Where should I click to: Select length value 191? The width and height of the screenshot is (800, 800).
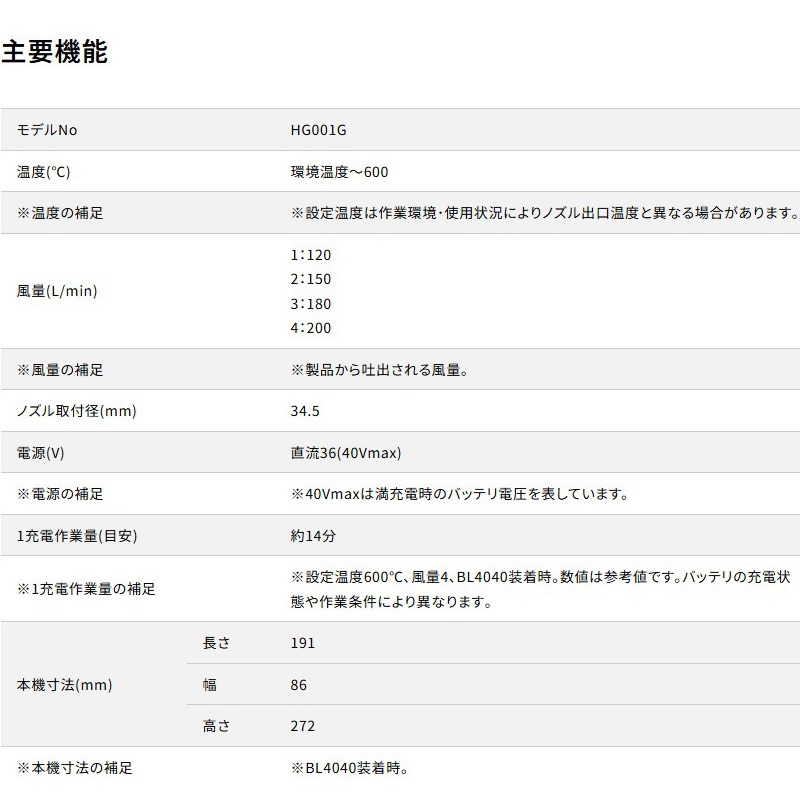303,643
